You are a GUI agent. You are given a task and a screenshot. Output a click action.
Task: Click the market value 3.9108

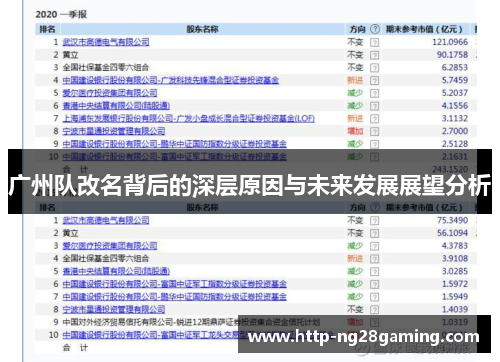(455, 258)
